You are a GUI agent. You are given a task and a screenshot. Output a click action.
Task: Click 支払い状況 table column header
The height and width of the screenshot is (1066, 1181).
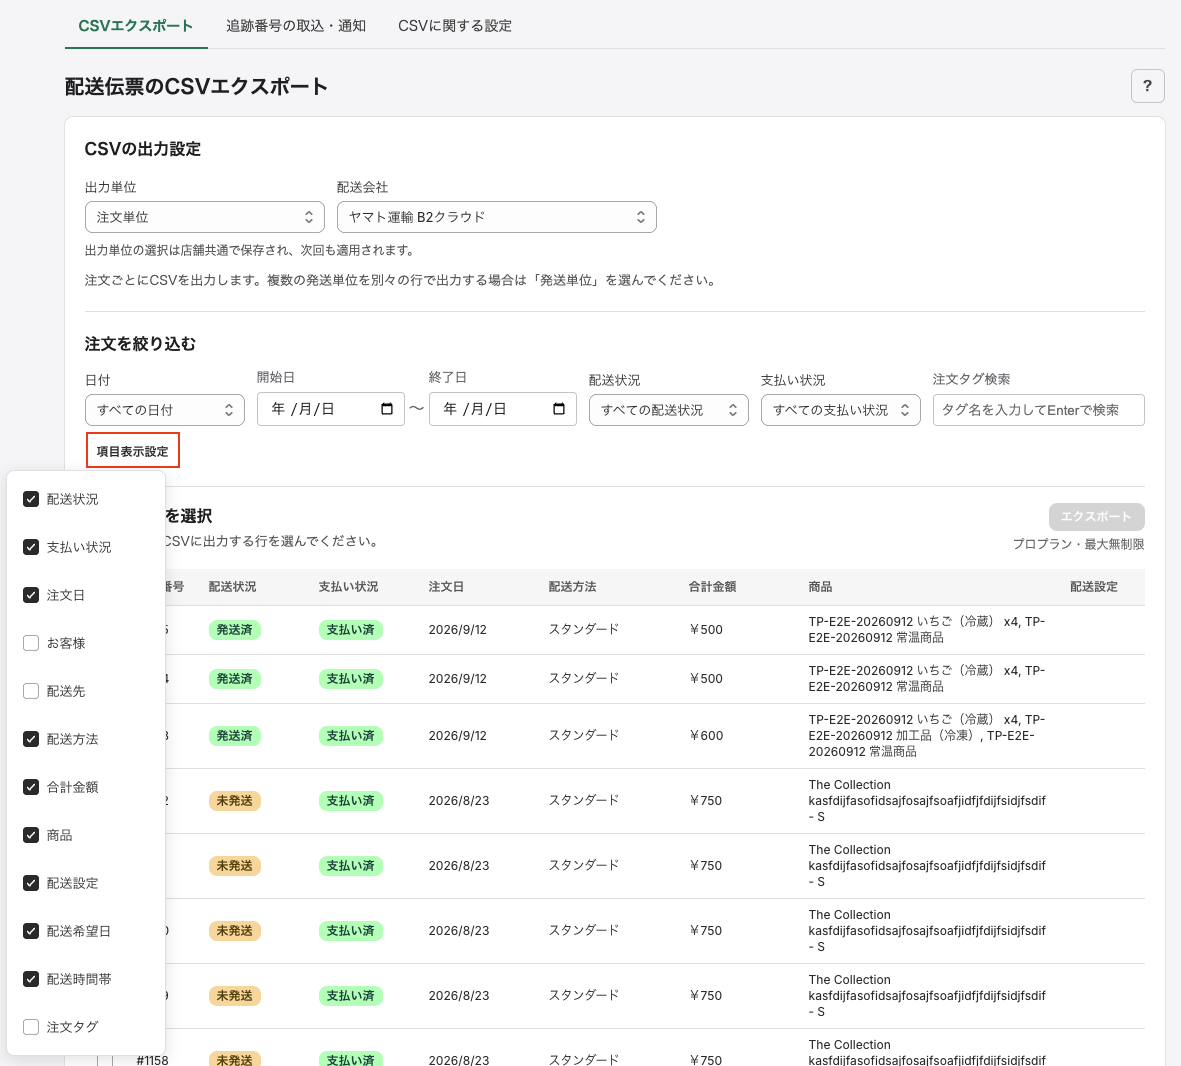click(x=349, y=586)
